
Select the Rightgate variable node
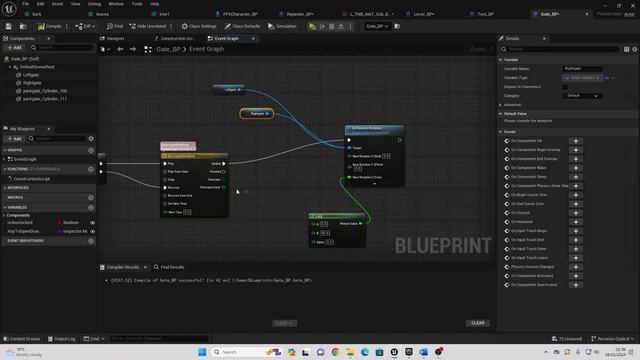(257, 113)
